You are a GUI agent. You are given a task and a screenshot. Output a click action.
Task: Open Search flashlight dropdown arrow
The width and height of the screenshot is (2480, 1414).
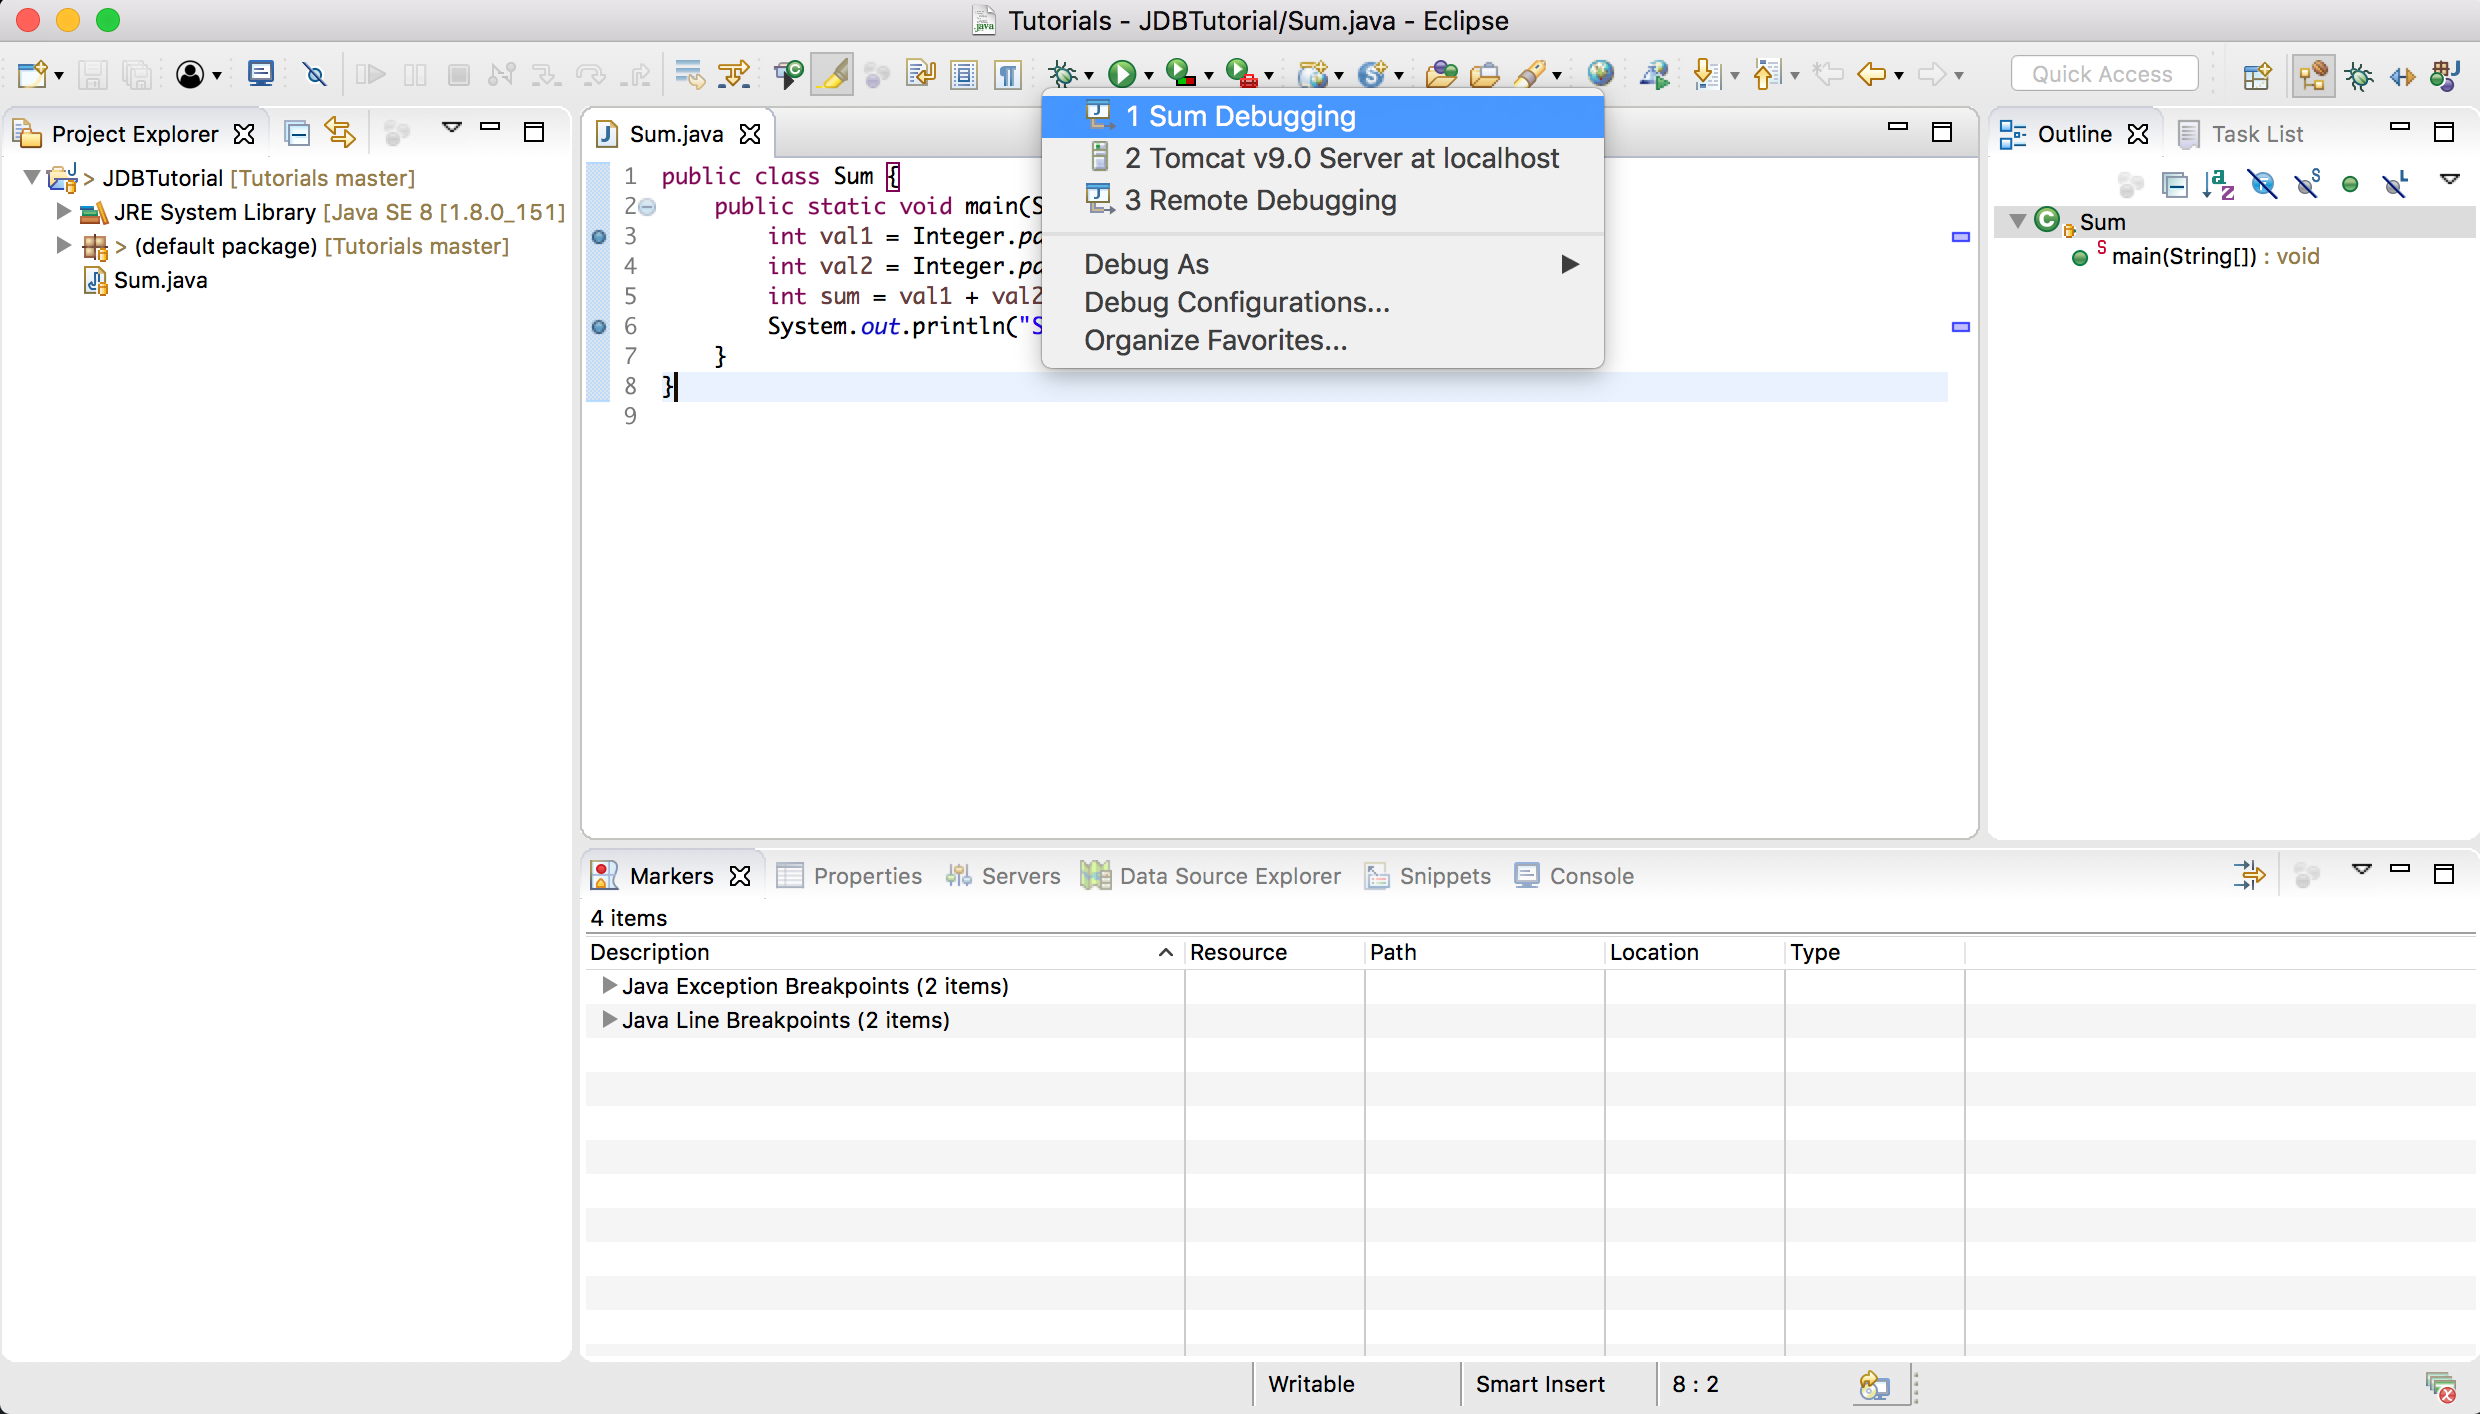(1556, 76)
